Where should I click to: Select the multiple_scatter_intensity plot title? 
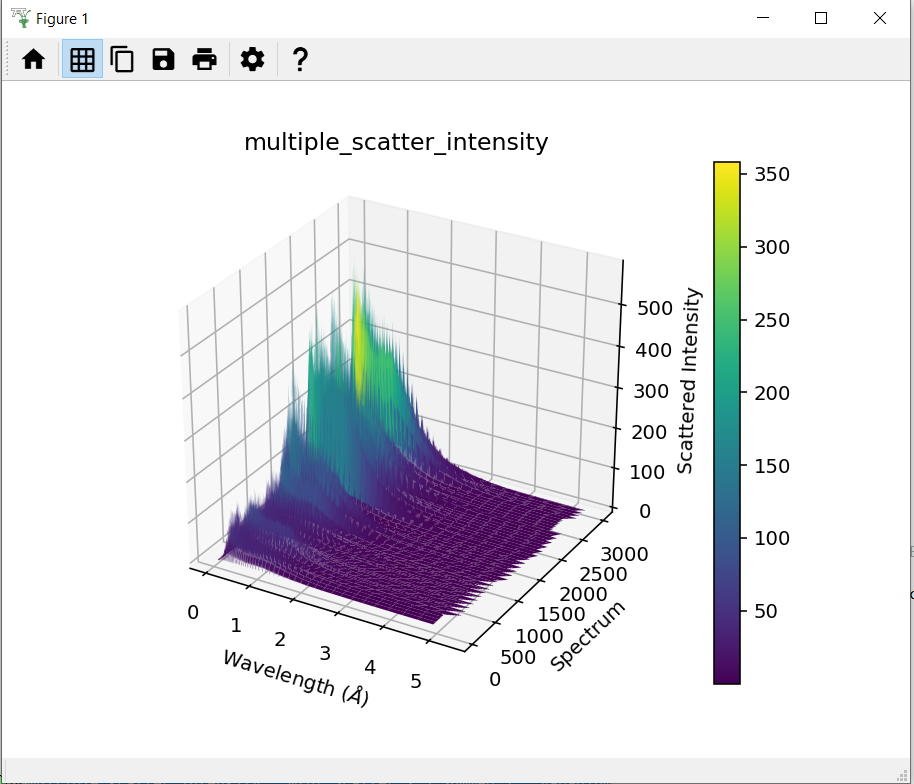tap(396, 143)
